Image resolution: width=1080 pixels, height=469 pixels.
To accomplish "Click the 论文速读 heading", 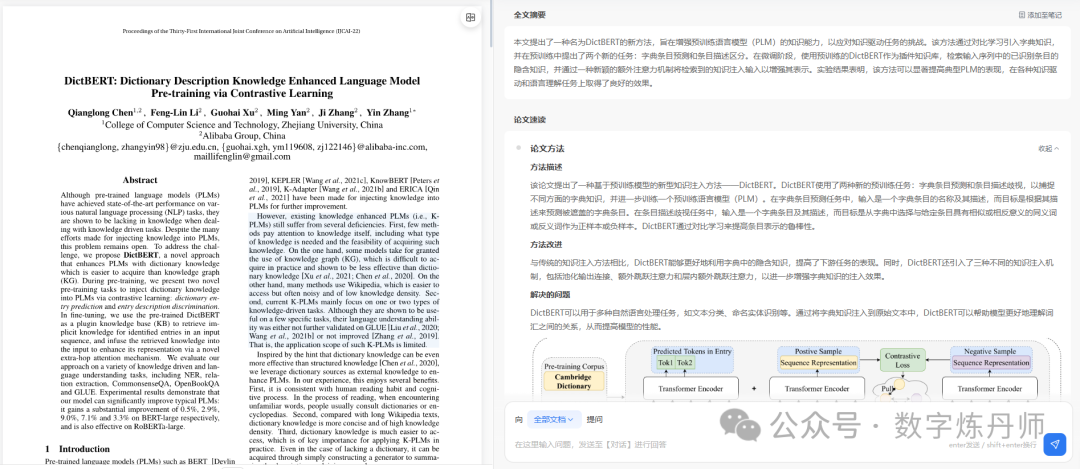I will 530,119.
